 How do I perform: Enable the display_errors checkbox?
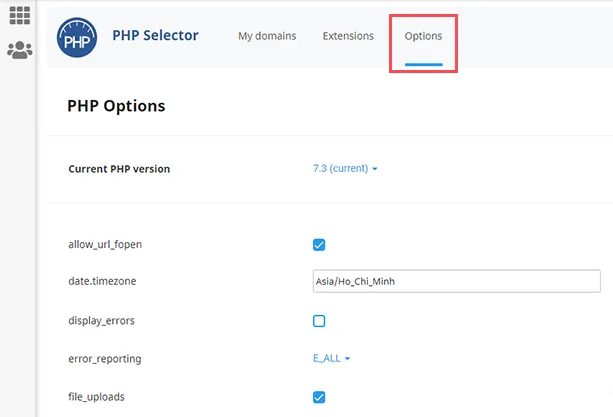[319, 321]
